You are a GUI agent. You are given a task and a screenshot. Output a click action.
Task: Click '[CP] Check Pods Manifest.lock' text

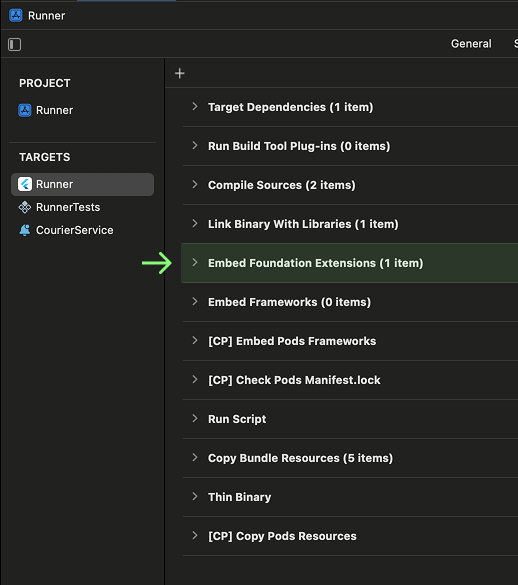click(294, 380)
